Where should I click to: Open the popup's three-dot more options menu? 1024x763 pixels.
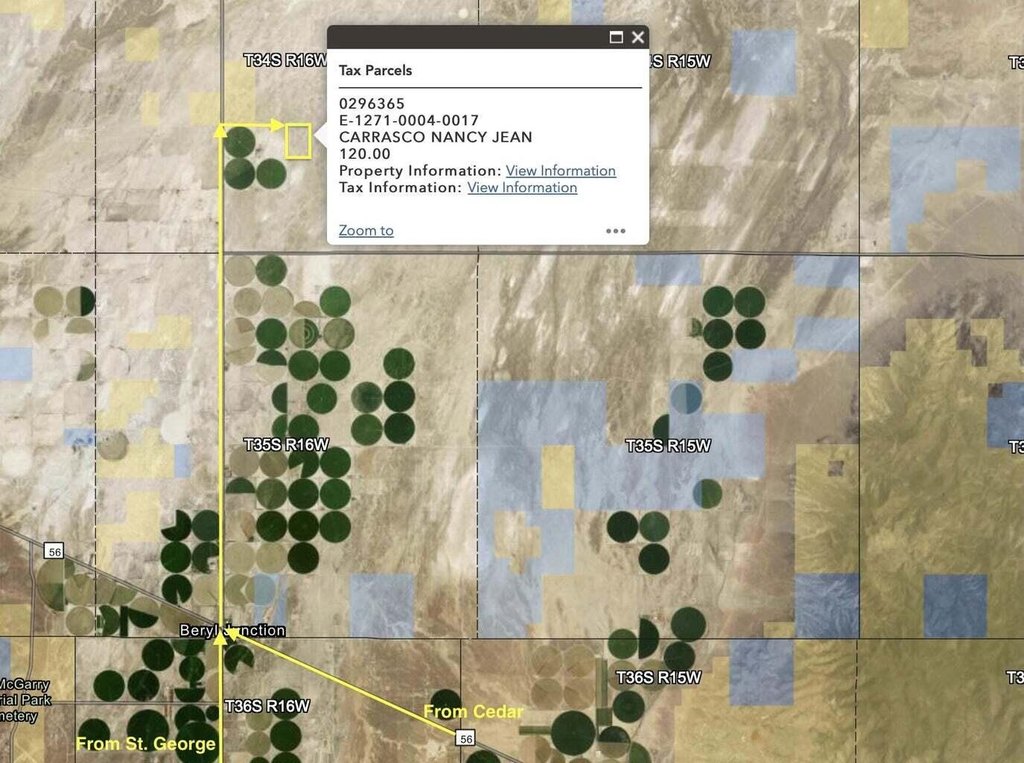click(616, 231)
